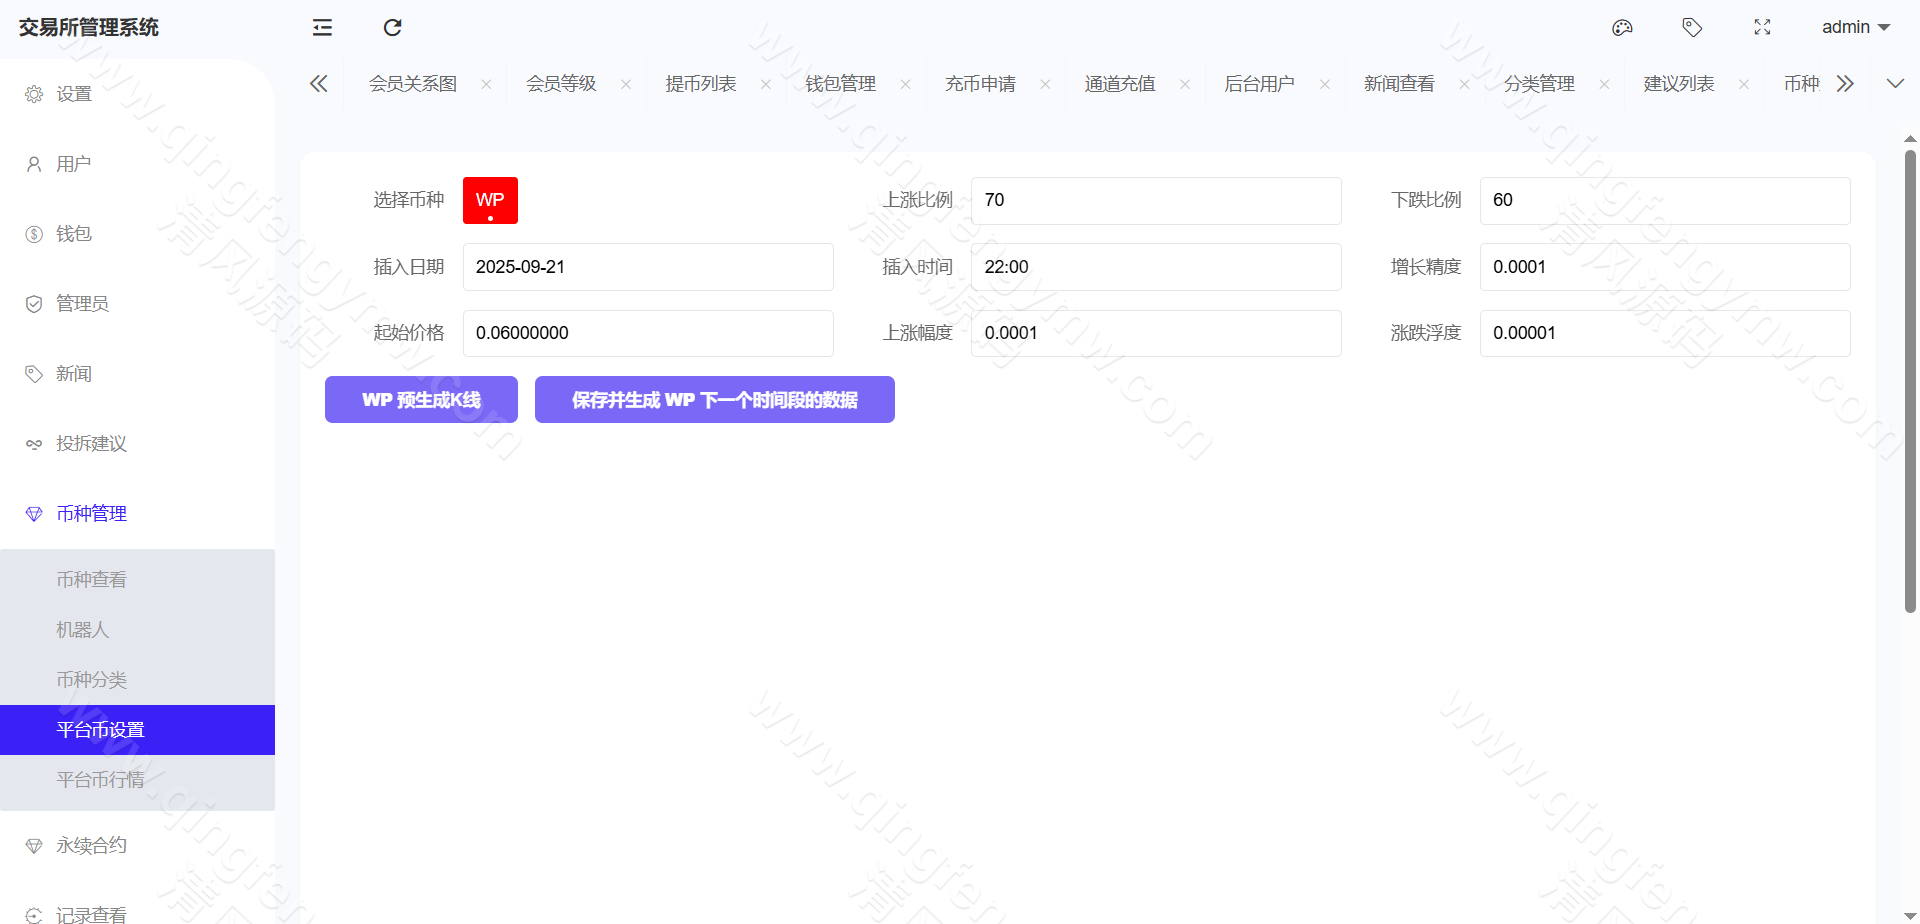Select the 钱包 sidebar icon

[x=33, y=233]
